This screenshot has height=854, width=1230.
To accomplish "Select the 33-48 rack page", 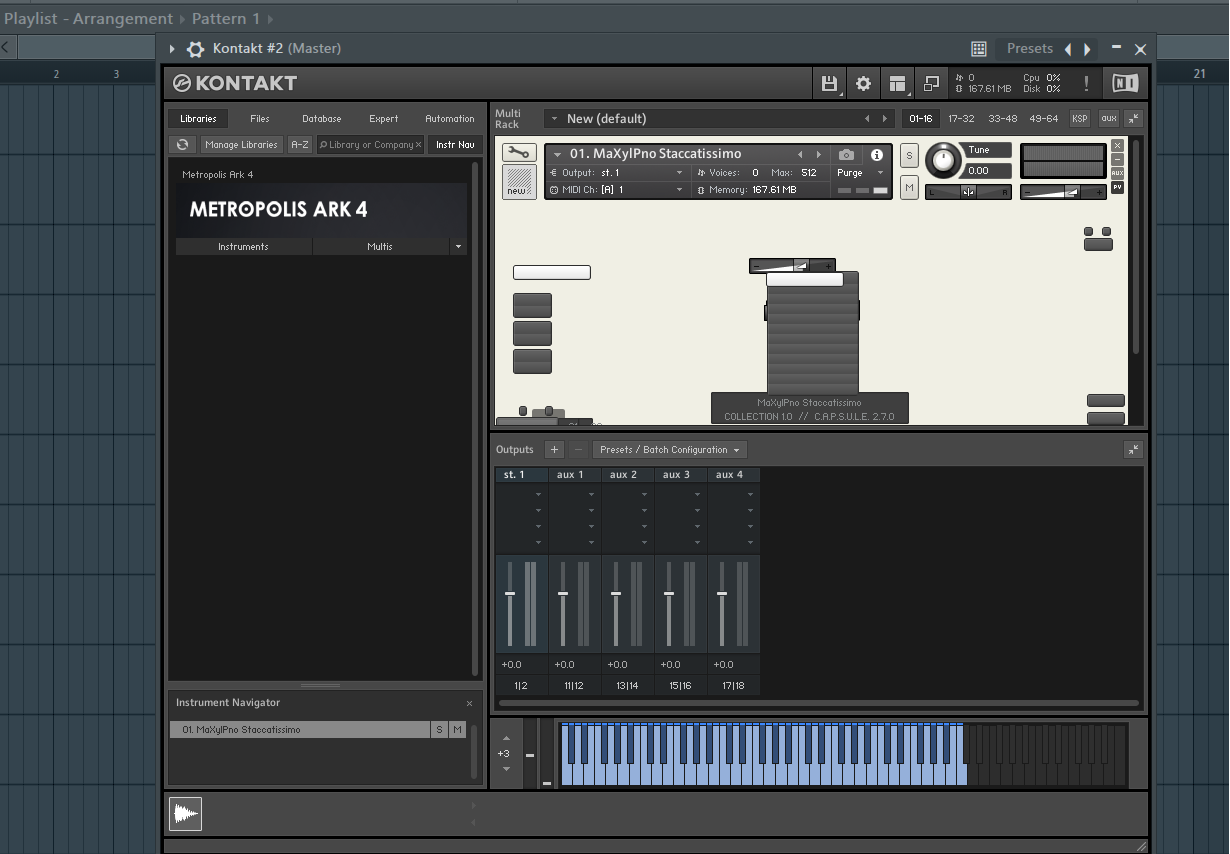I will coord(1002,118).
